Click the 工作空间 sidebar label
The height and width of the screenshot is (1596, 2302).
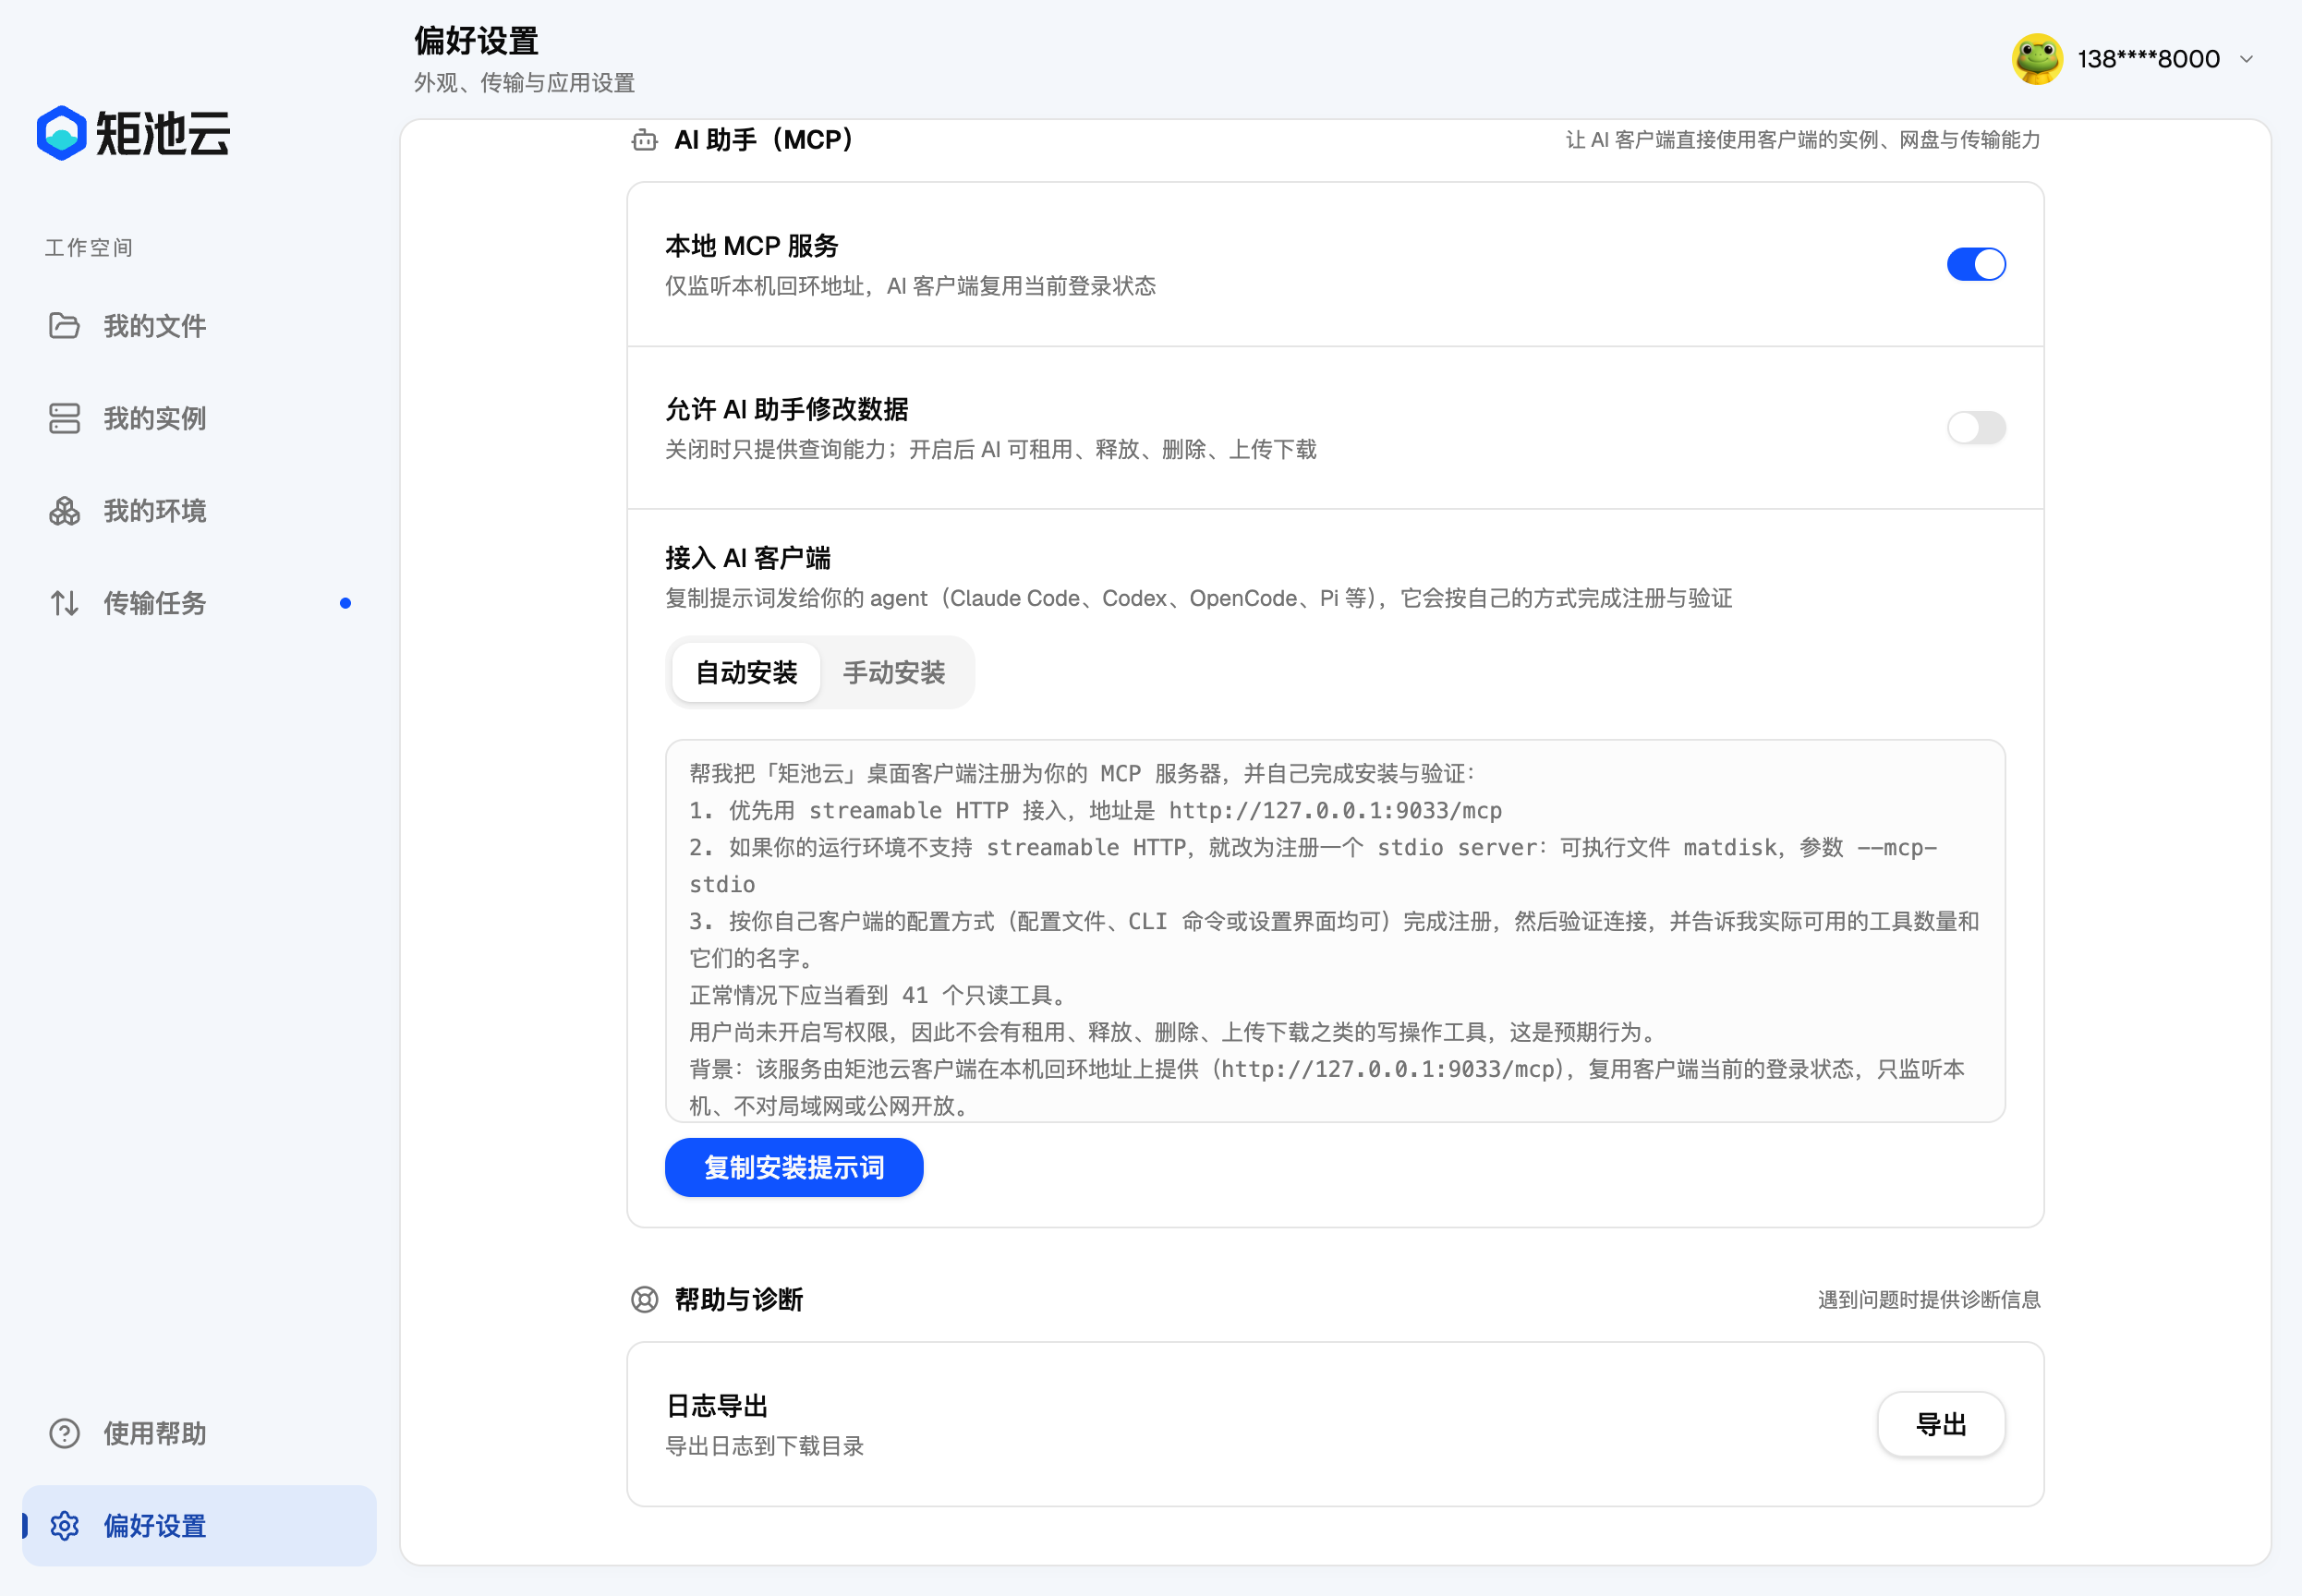[x=88, y=247]
